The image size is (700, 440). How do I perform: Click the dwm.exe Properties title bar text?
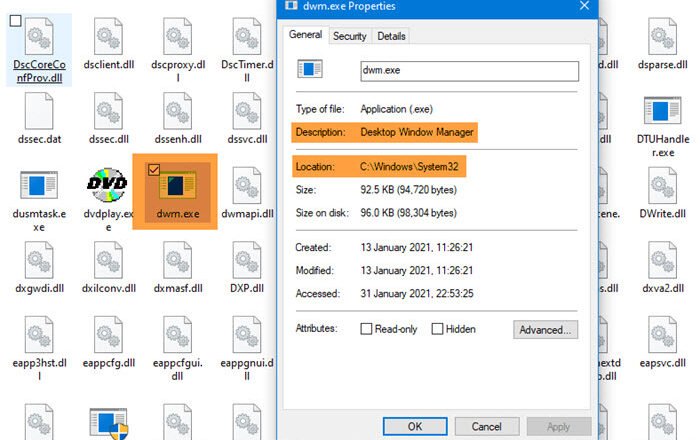[349, 6]
